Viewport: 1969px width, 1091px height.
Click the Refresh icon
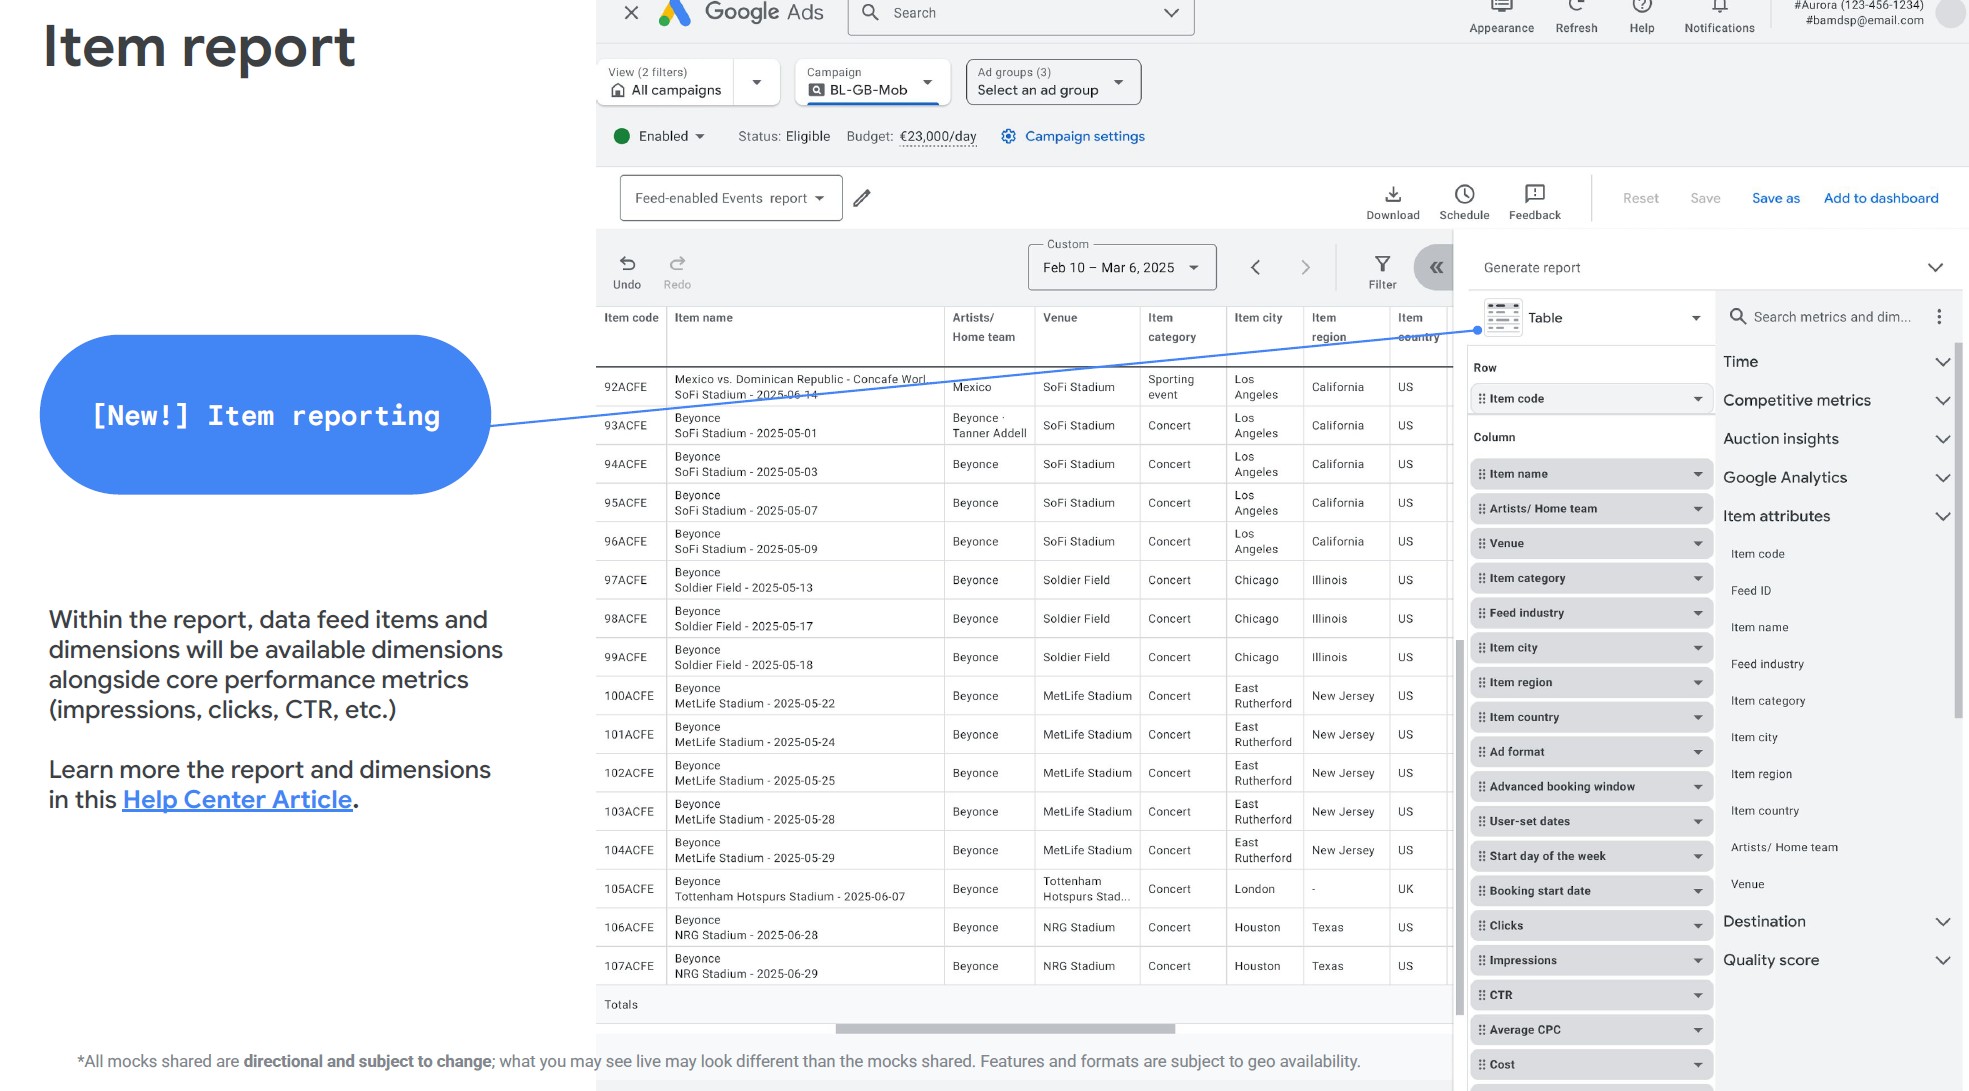pos(1576,8)
